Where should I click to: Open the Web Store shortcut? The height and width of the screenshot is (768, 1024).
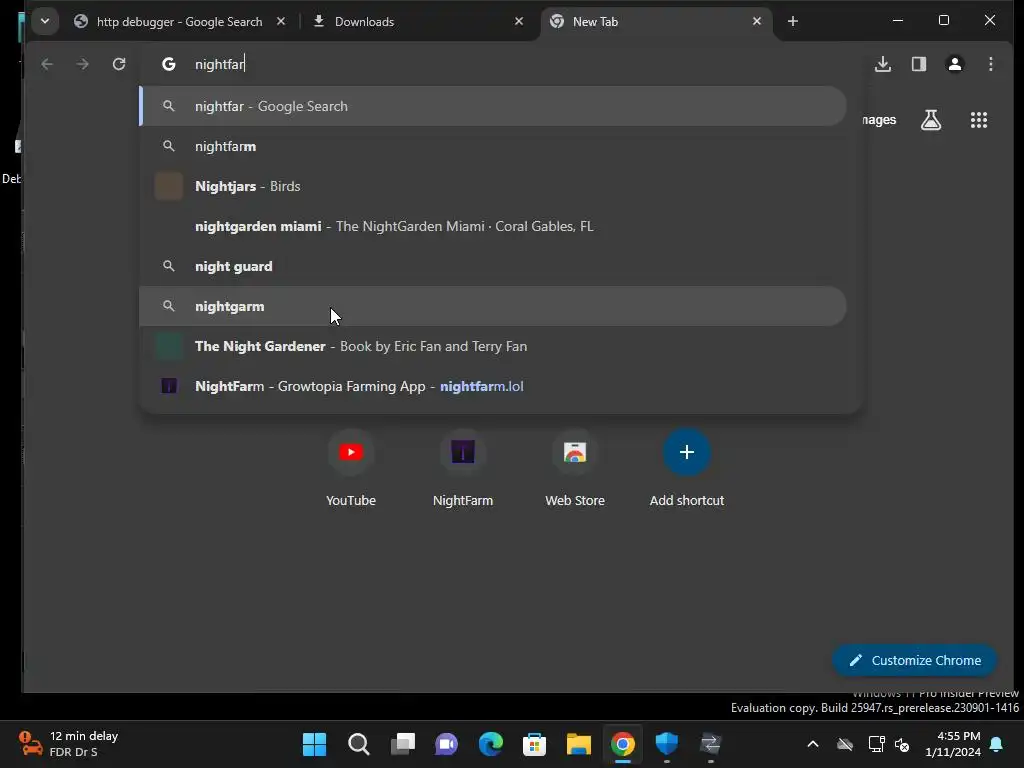575,468
